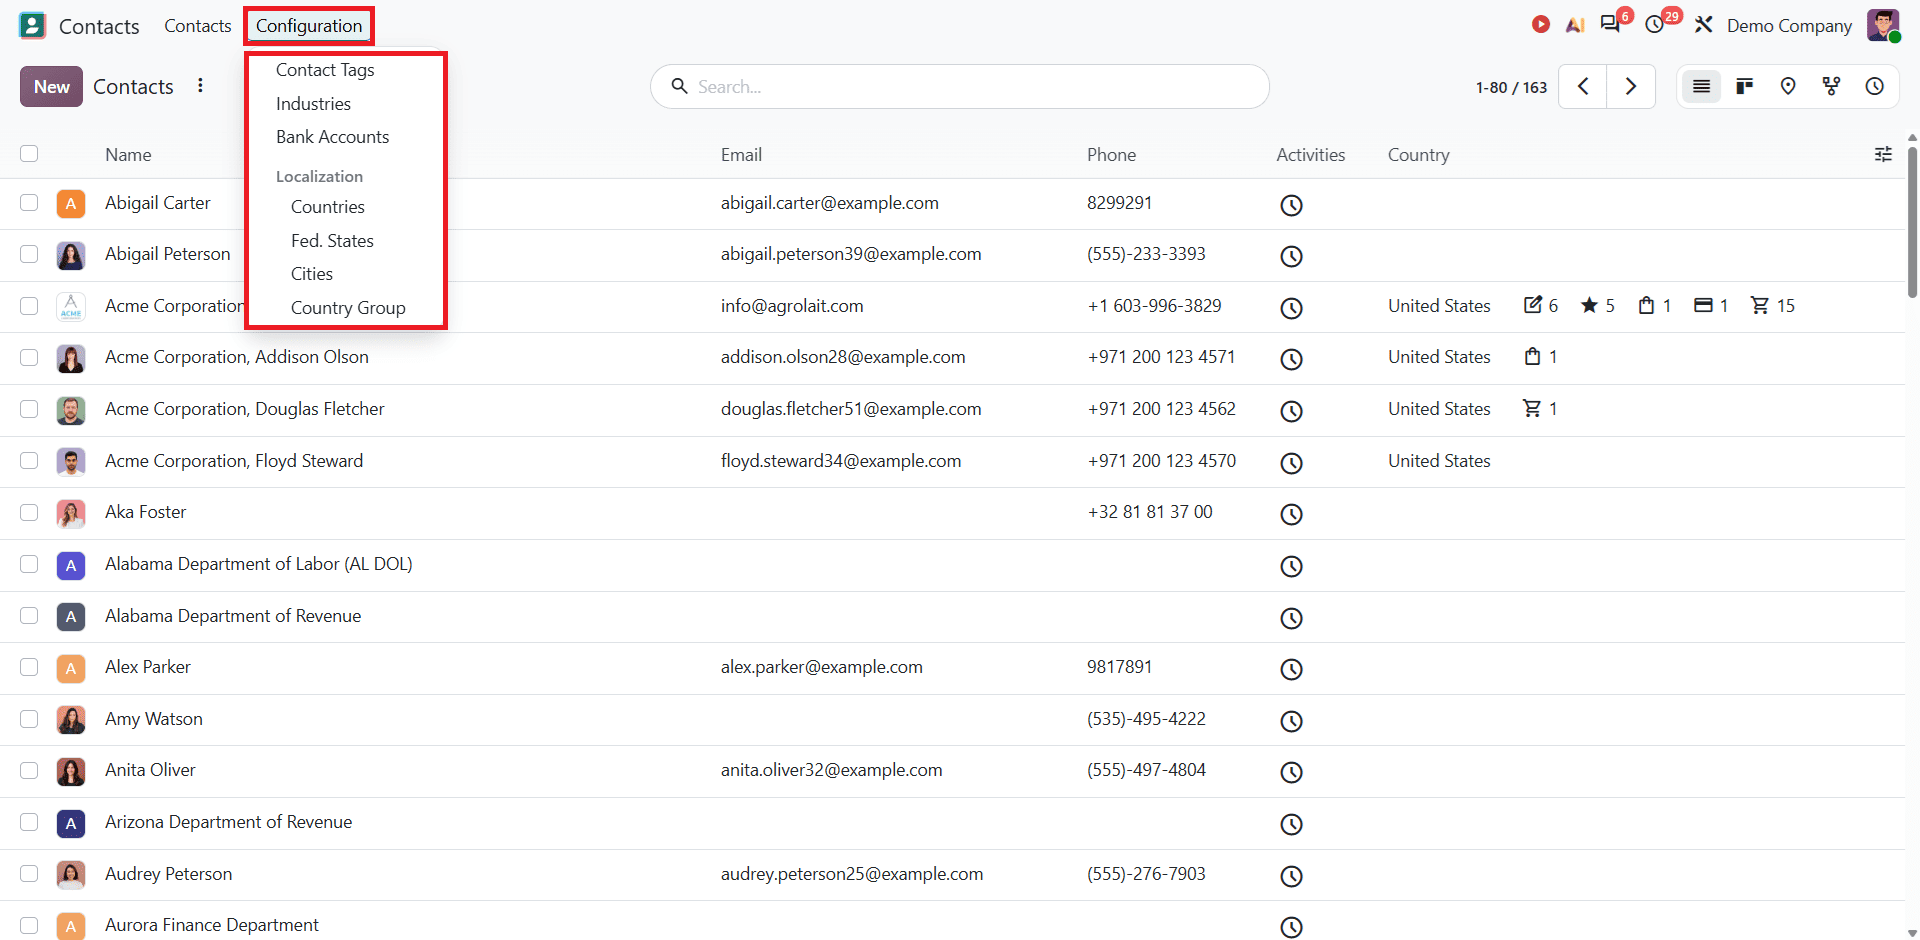Viewport: 1920px width, 940px height.
Task: Switch to kanban view
Action: 1745,87
